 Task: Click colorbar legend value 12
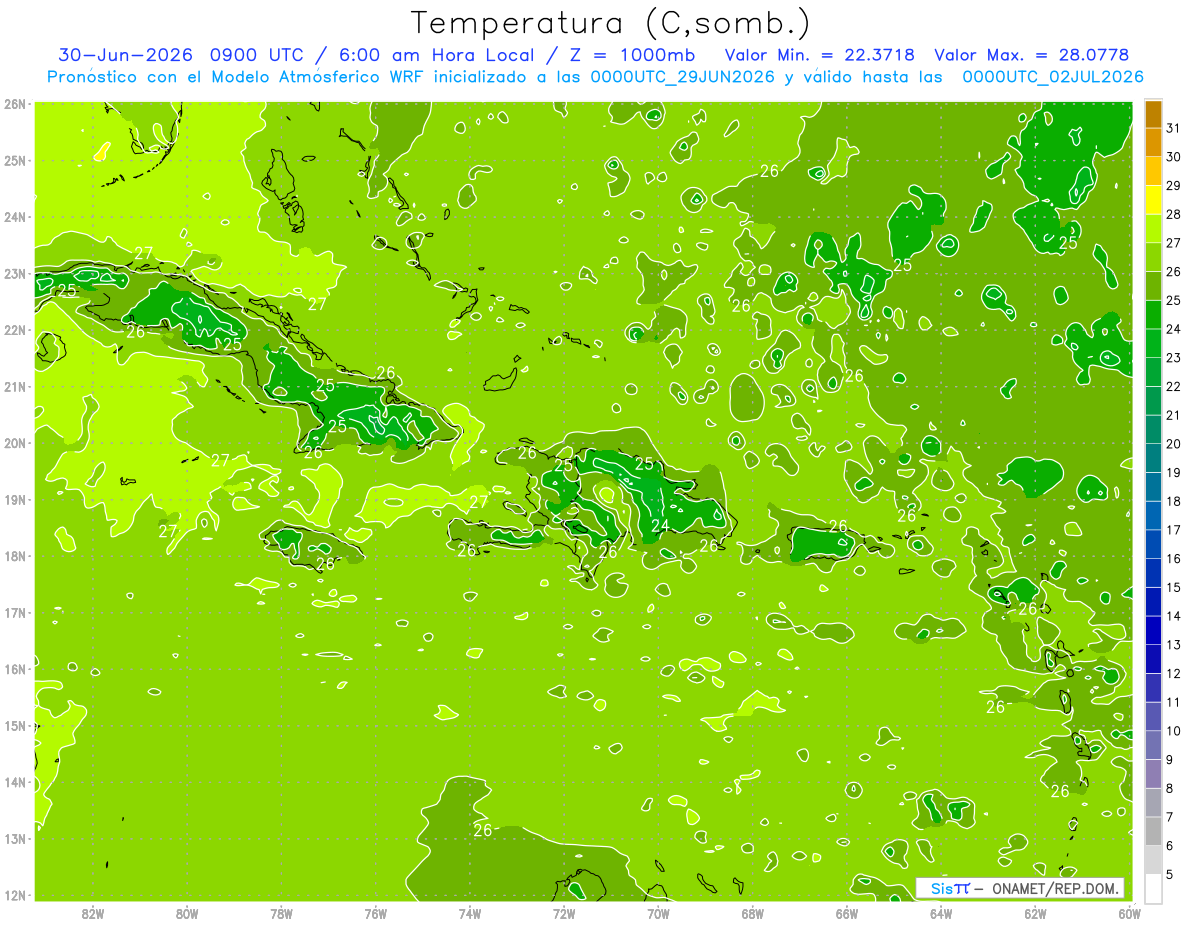point(1174,673)
